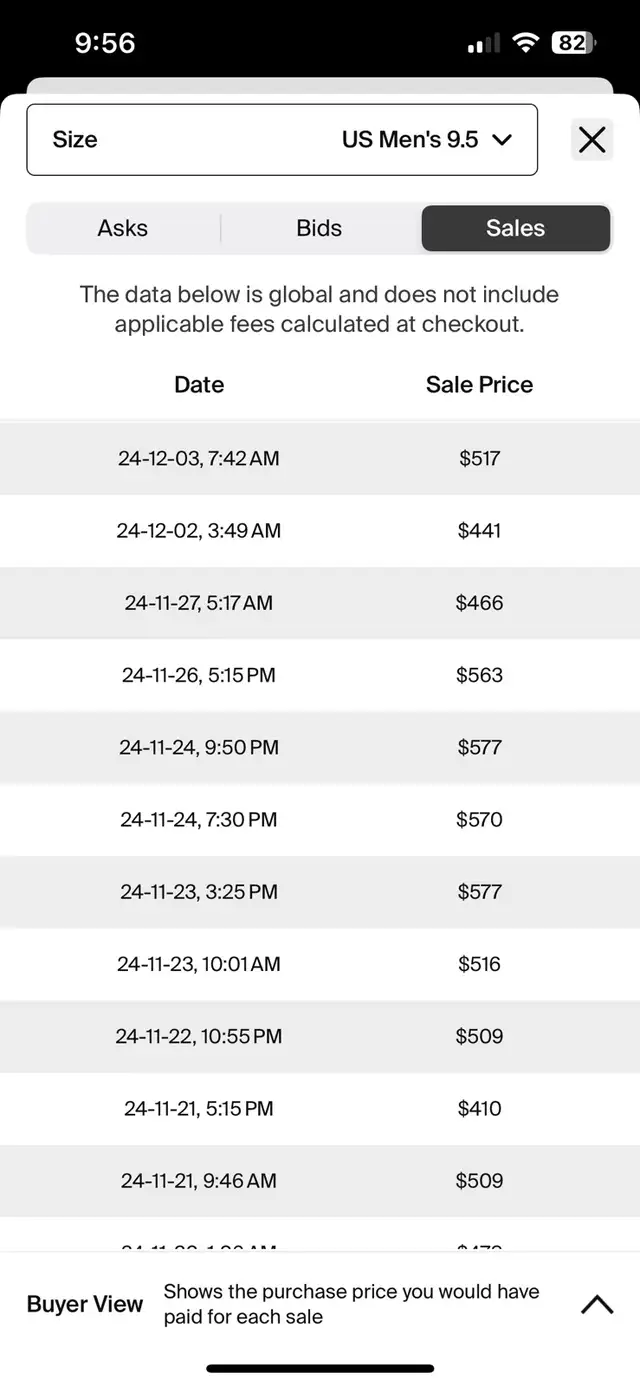The width and height of the screenshot is (640, 1386).
Task: Expand the Buyer View panel chevron
Action: pyautogui.click(x=597, y=1304)
